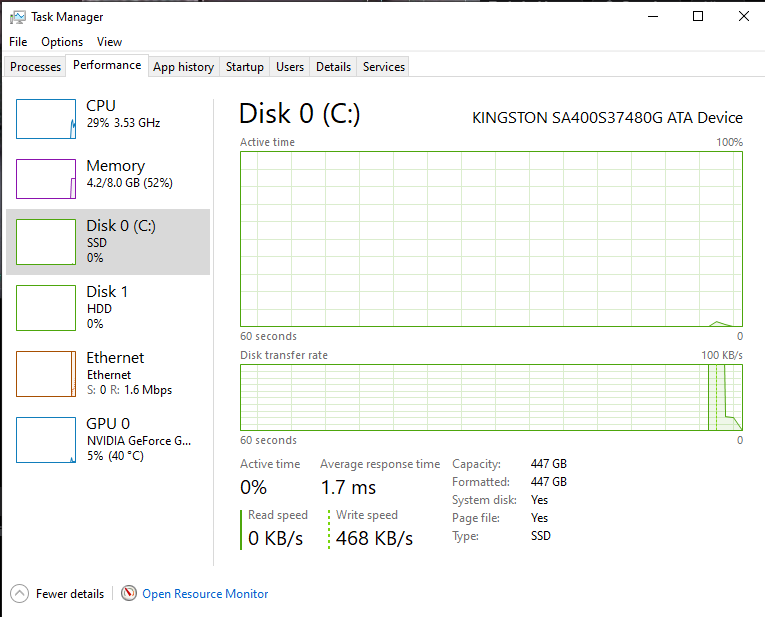Select the Disk 1 HDD entry
The height and width of the screenshot is (617, 765).
(108, 308)
